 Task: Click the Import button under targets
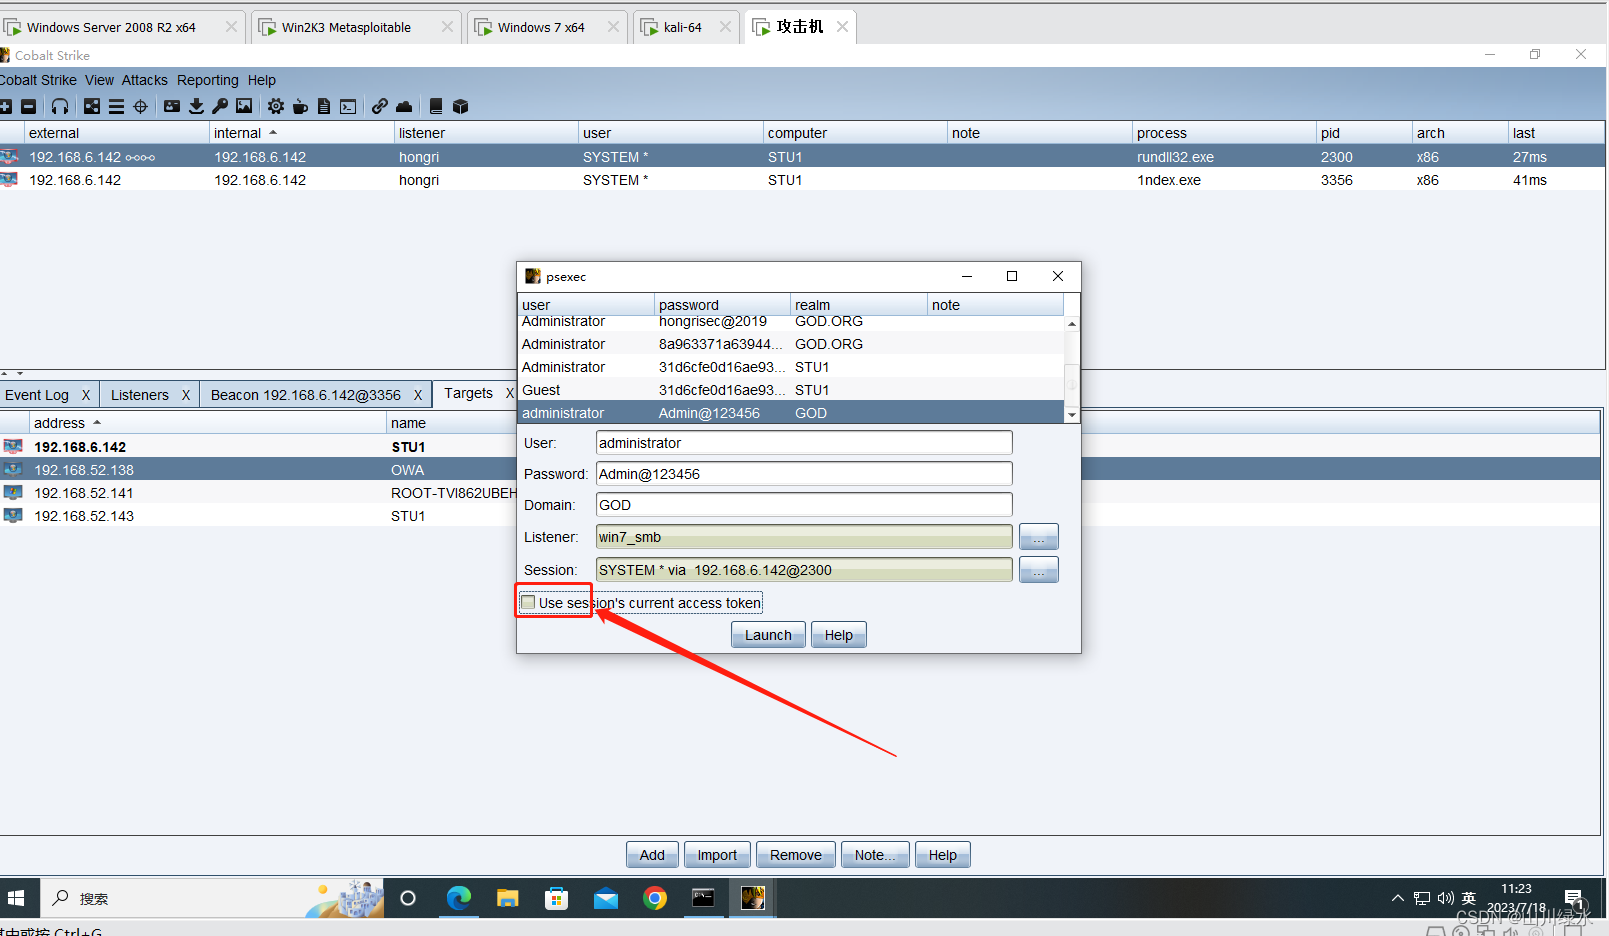point(717,855)
